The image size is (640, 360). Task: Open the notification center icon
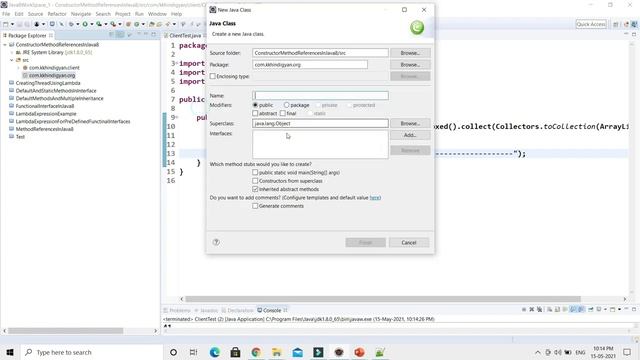point(627,352)
